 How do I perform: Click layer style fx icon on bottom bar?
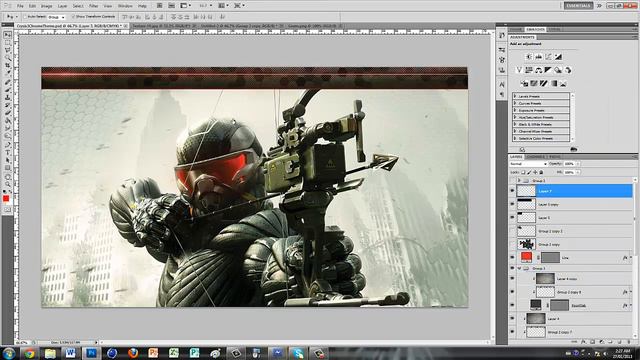pos(583,342)
